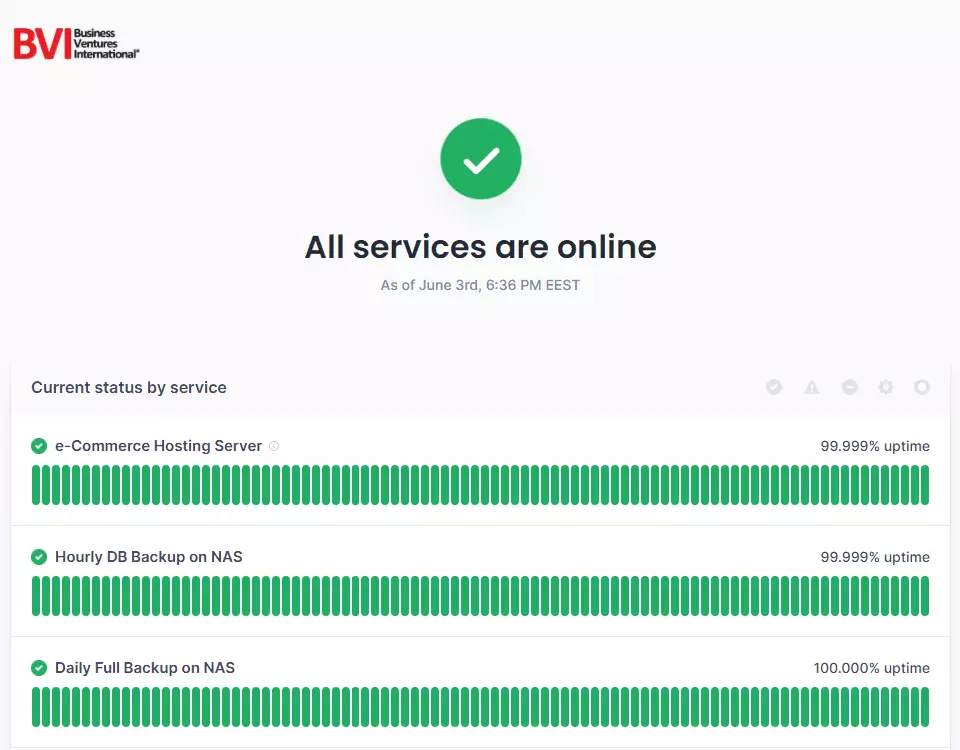960x750 pixels.
Task: Click green status dot next to Daily Full Backup
Action: (39, 668)
